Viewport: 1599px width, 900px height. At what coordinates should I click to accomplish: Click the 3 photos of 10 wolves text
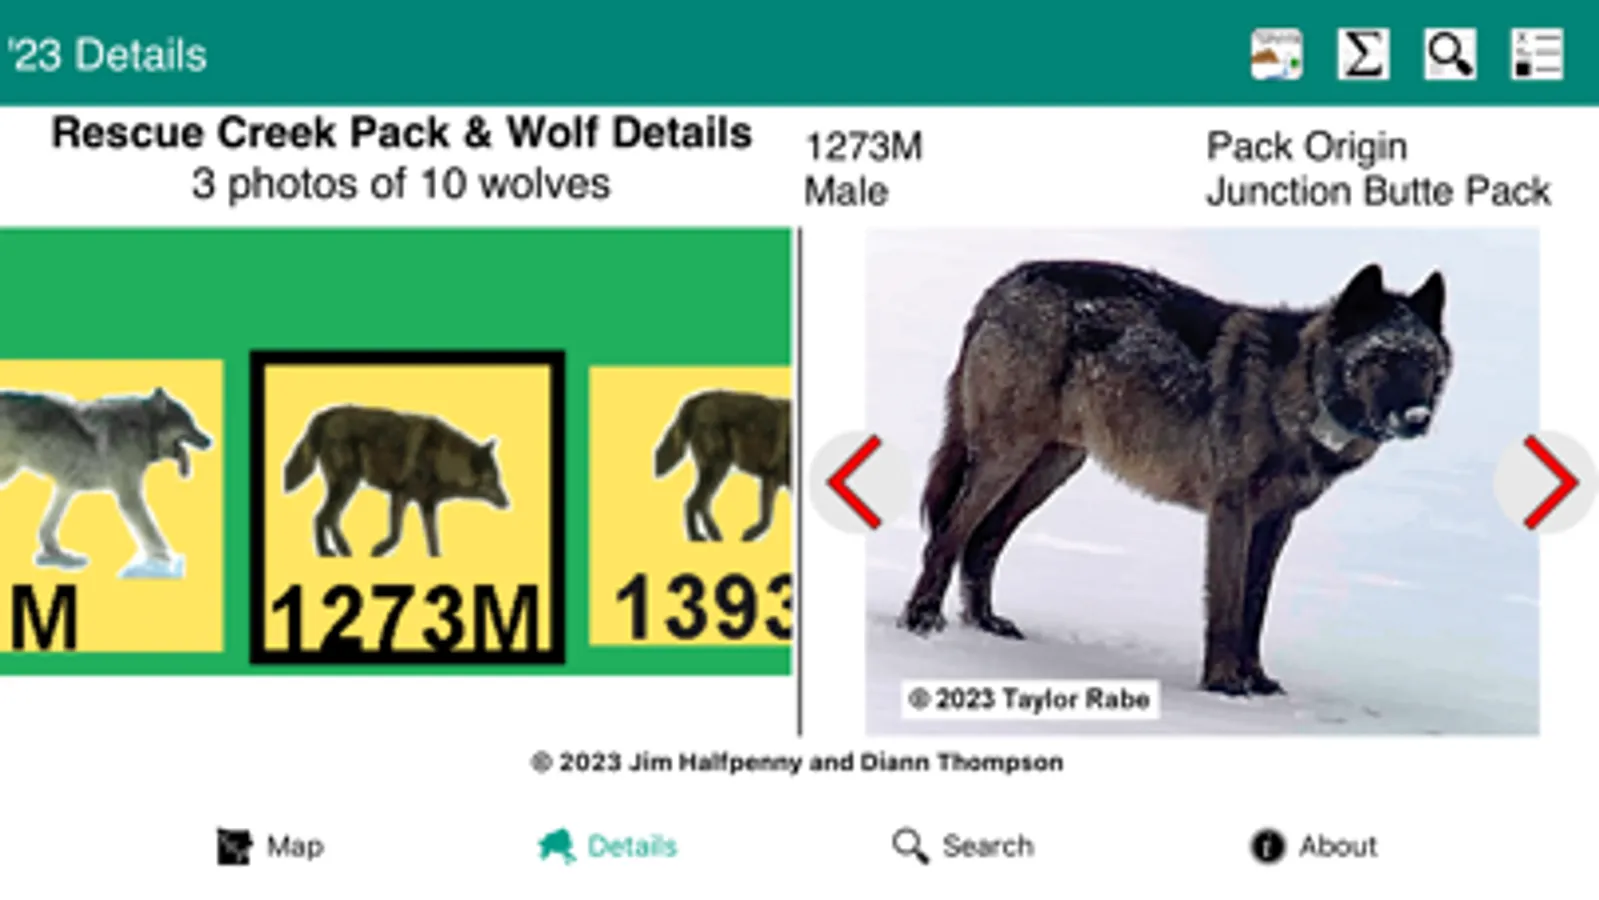tap(401, 184)
